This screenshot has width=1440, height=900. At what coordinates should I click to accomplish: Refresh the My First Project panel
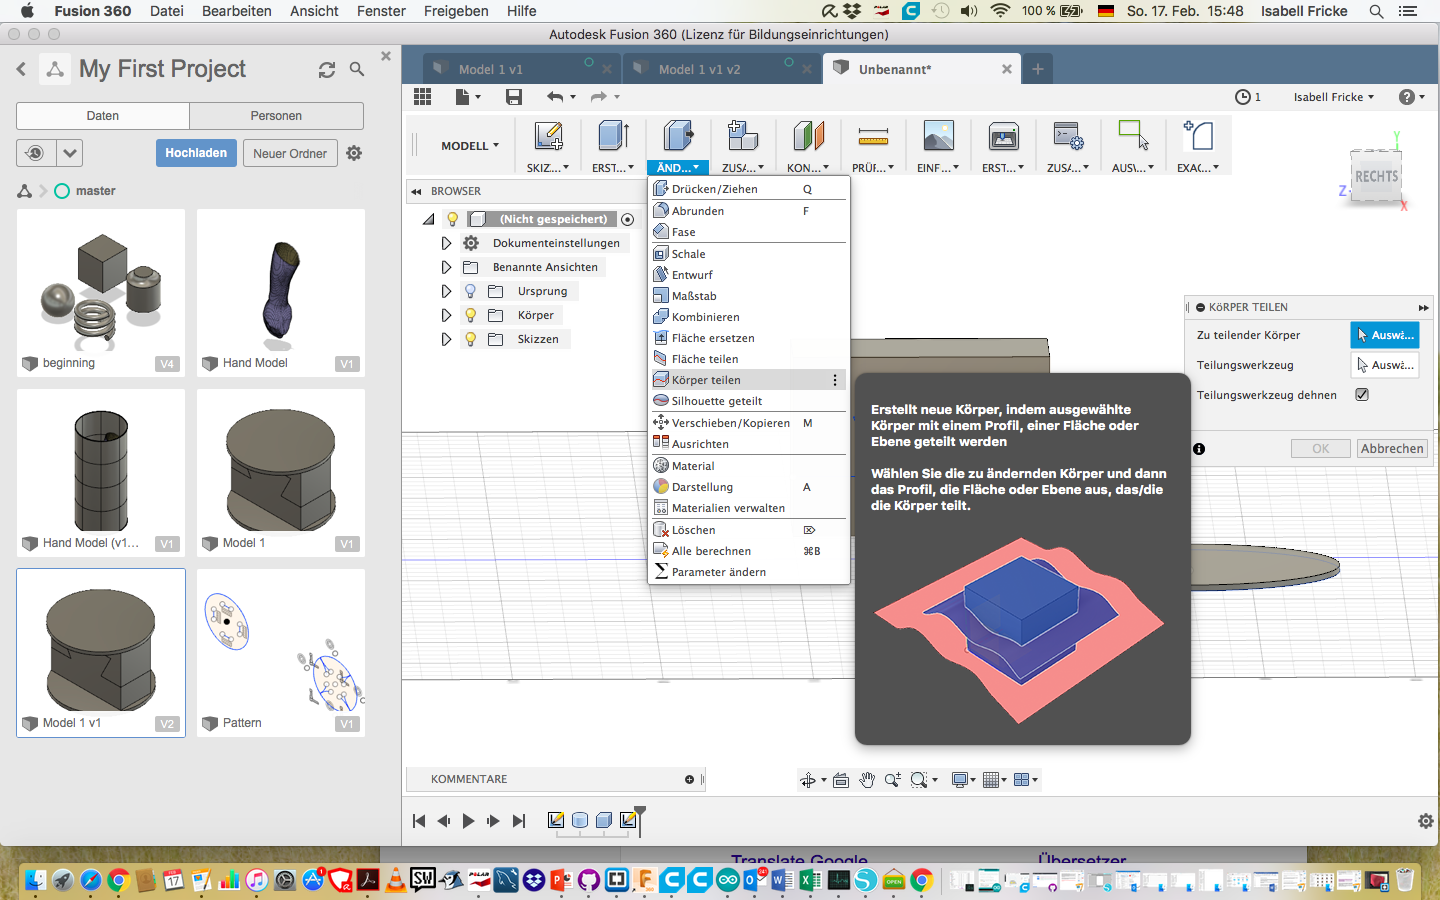327,70
